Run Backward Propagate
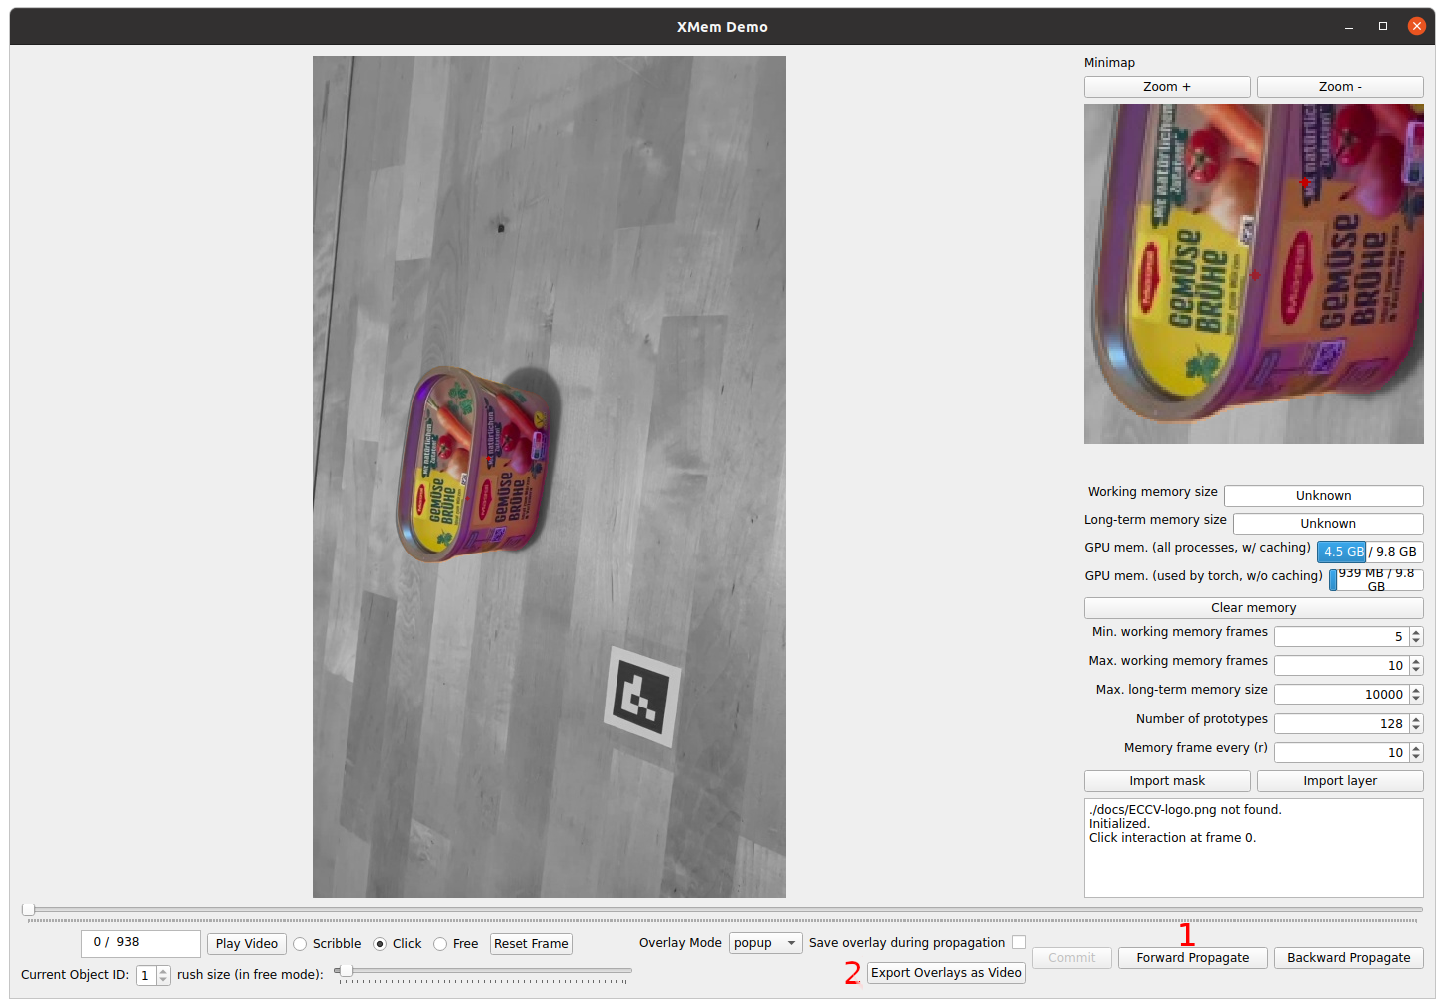The image size is (1445, 1008). click(x=1348, y=958)
